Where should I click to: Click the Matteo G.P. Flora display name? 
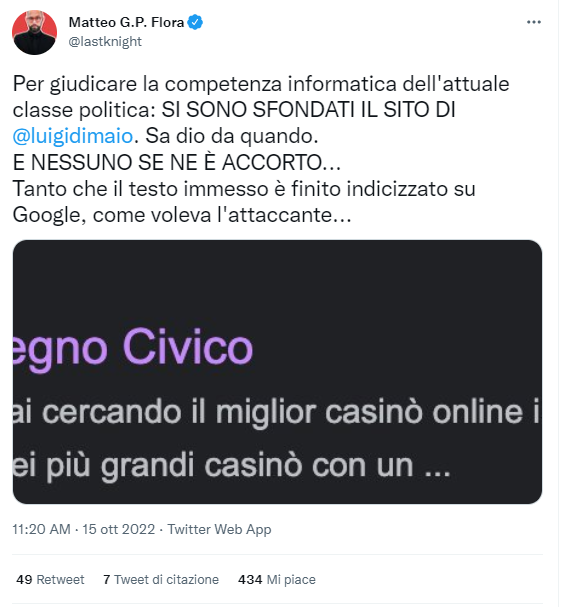click(x=126, y=22)
